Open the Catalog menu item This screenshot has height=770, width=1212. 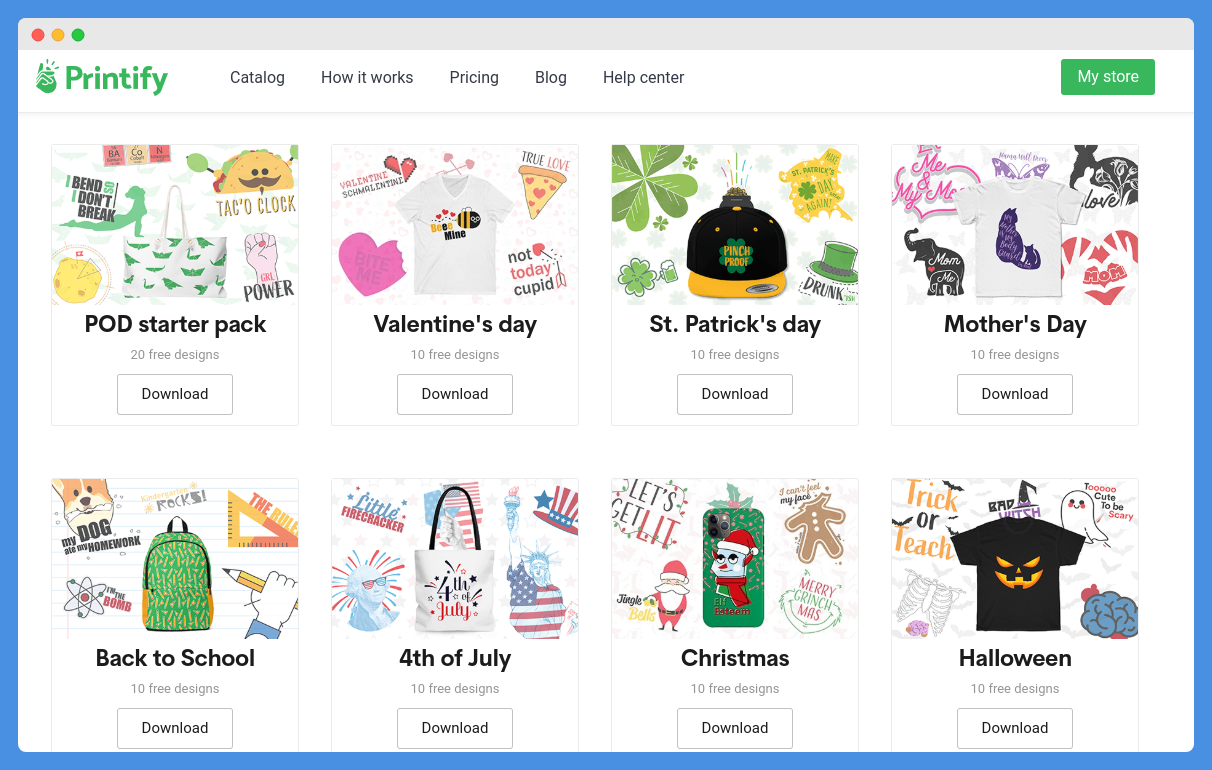(x=257, y=77)
